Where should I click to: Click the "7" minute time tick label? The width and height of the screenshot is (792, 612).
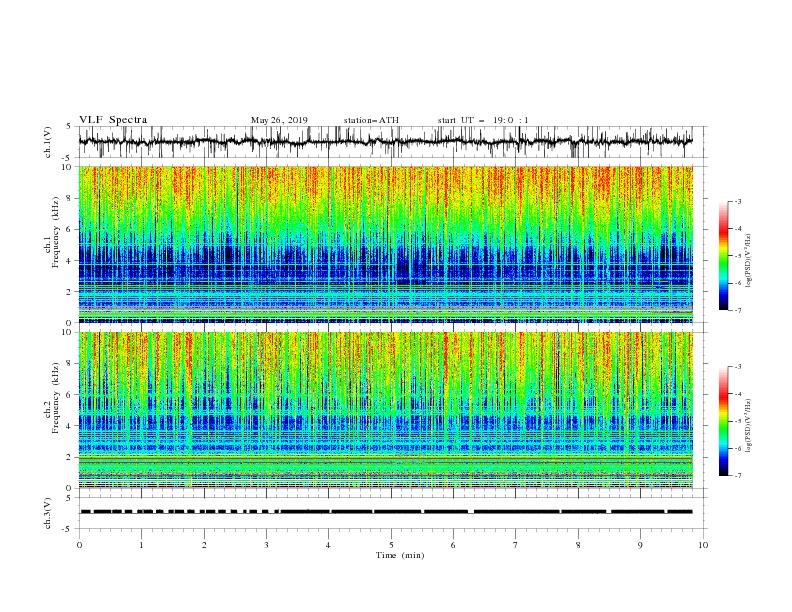click(x=516, y=545)
